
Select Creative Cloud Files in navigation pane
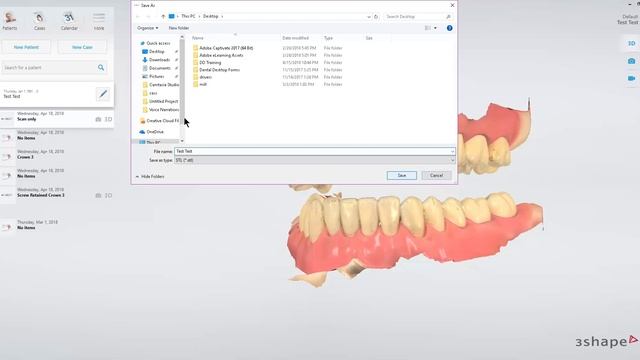tap(162, 121)
